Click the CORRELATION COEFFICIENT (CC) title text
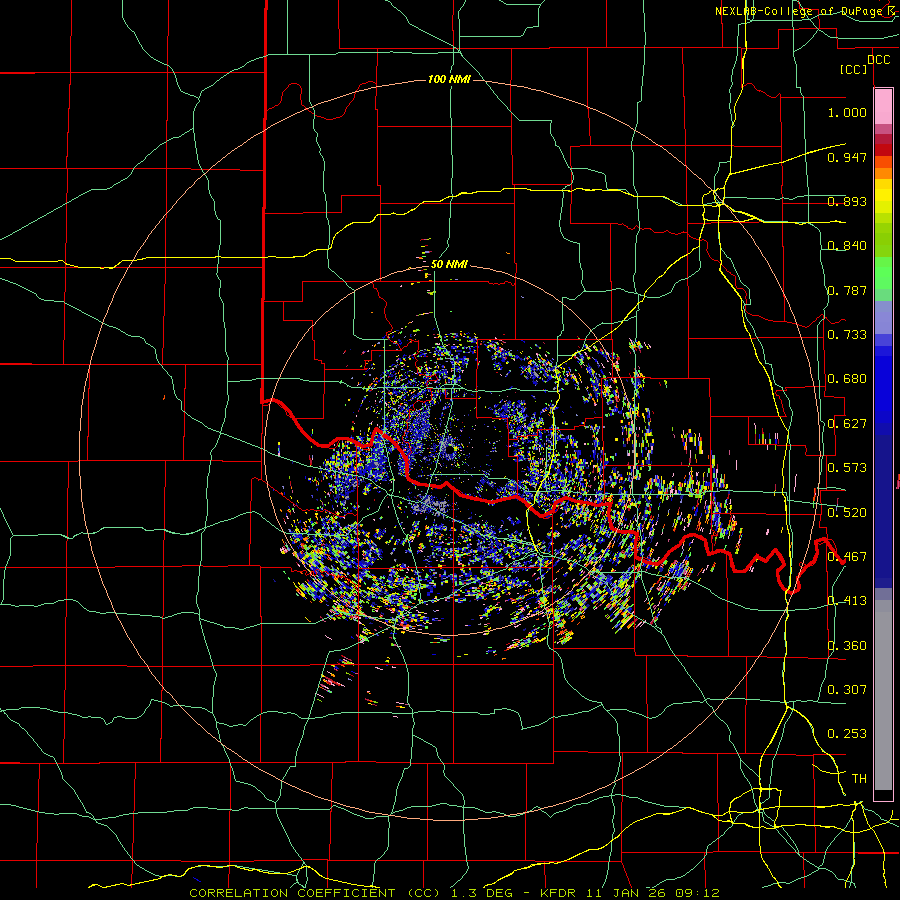The height and width of the screenshot is (900, 900). coord(315,893)
